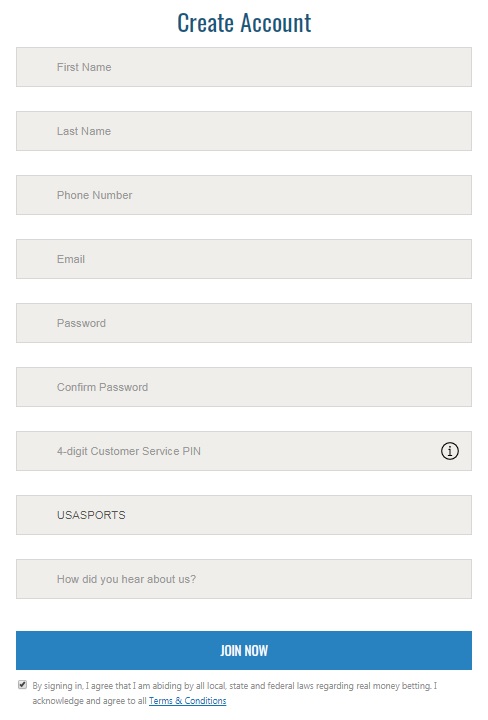Activate the Email text box
Viewport: 488px width, 720px height.
[244, 259]
